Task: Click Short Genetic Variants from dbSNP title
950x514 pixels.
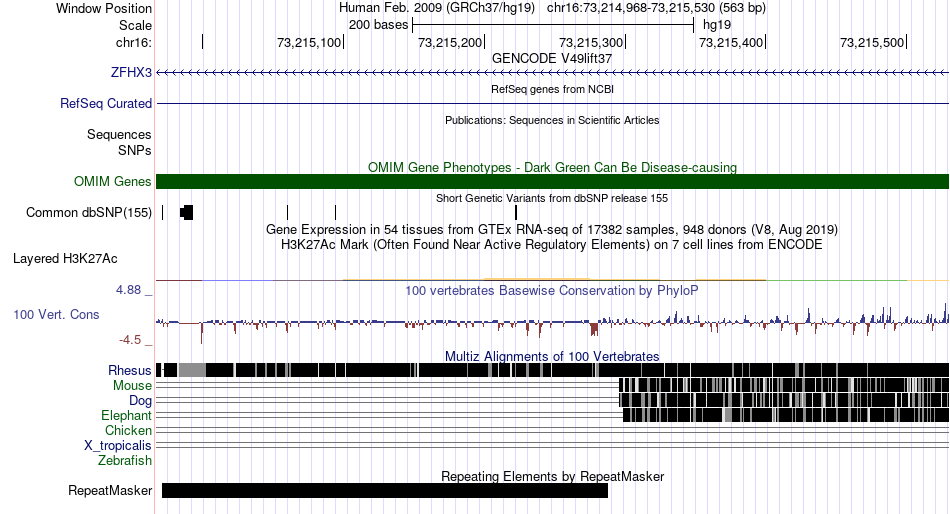Action: click(552, 198)
